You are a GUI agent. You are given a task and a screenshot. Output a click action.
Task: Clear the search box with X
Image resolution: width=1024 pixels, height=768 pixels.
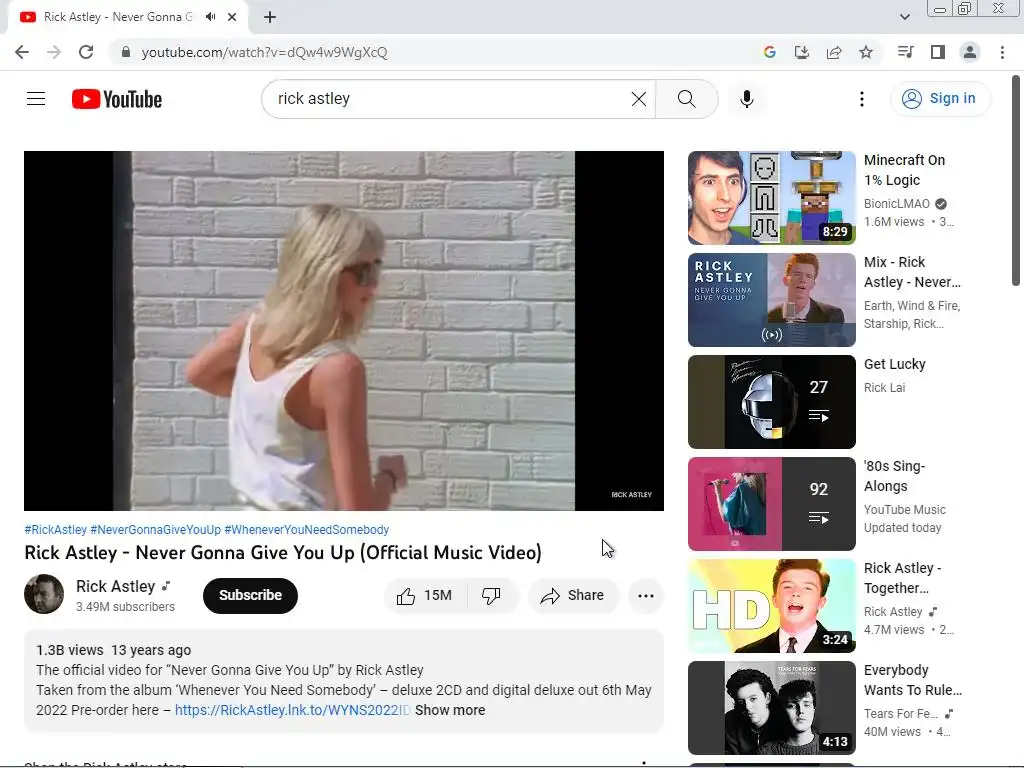(639, 99)
